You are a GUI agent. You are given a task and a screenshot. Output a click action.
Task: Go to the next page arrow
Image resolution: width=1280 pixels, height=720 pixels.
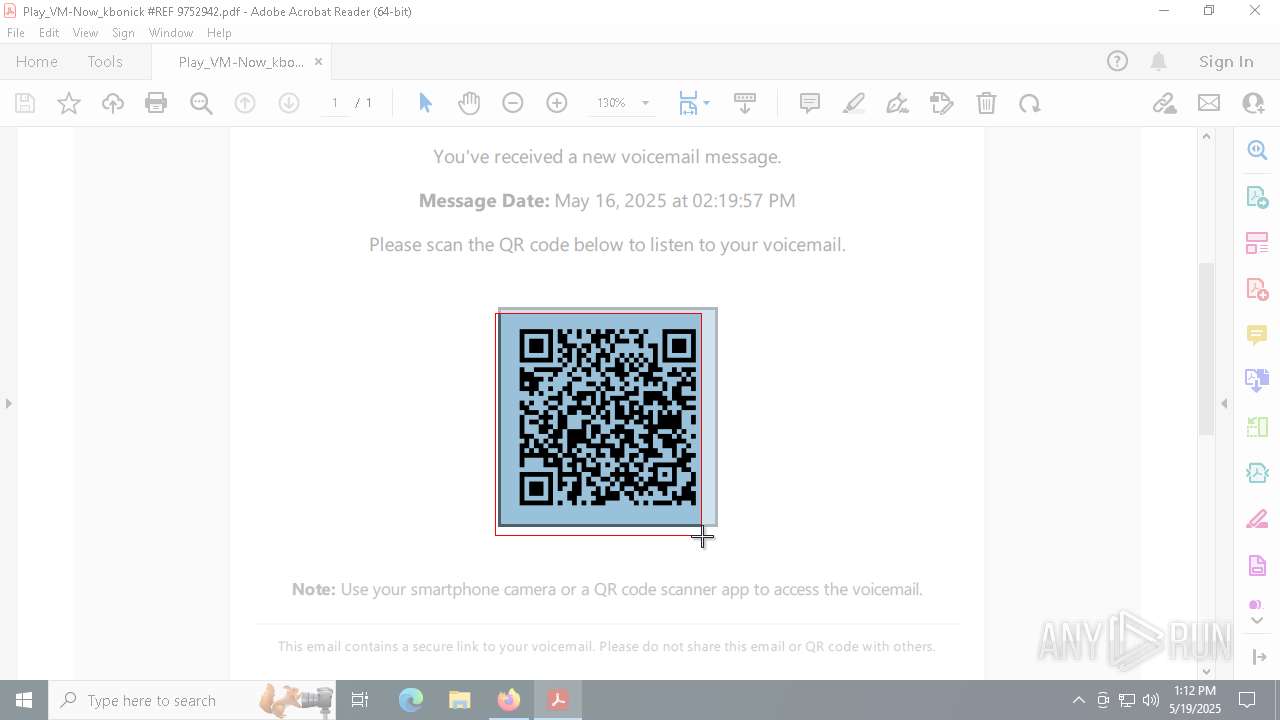tap(289, 103)
